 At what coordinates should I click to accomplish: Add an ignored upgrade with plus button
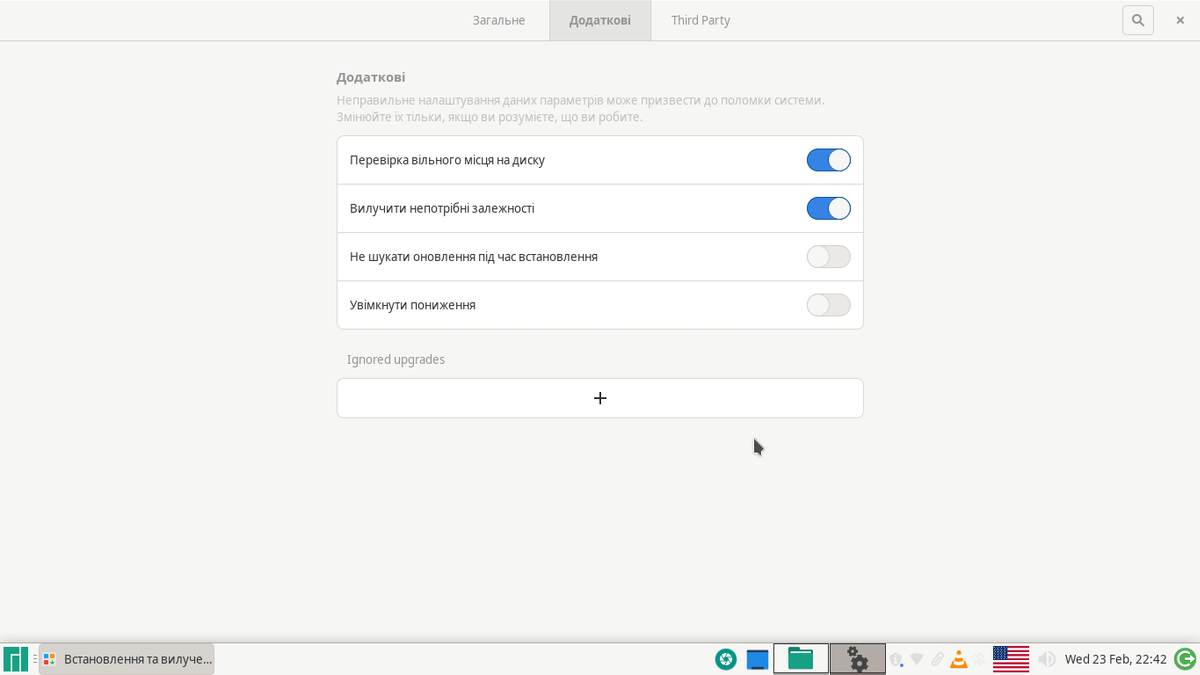pos(600,398)
